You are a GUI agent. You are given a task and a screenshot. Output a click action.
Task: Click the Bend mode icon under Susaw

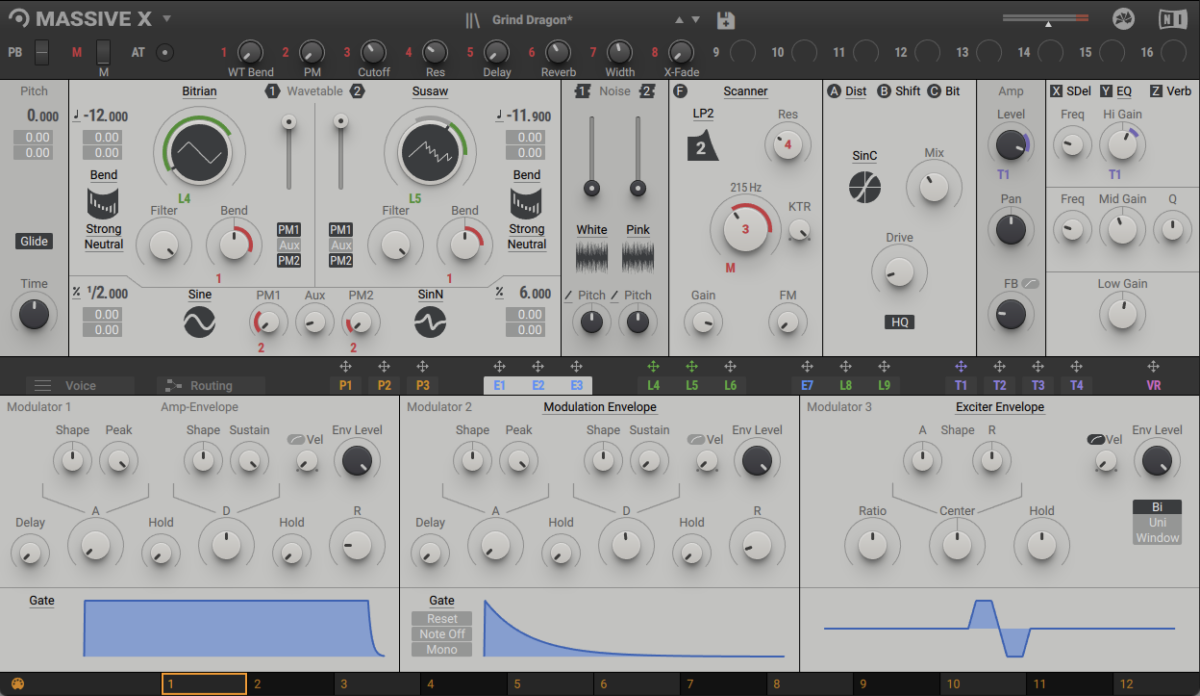coord(526,204)
